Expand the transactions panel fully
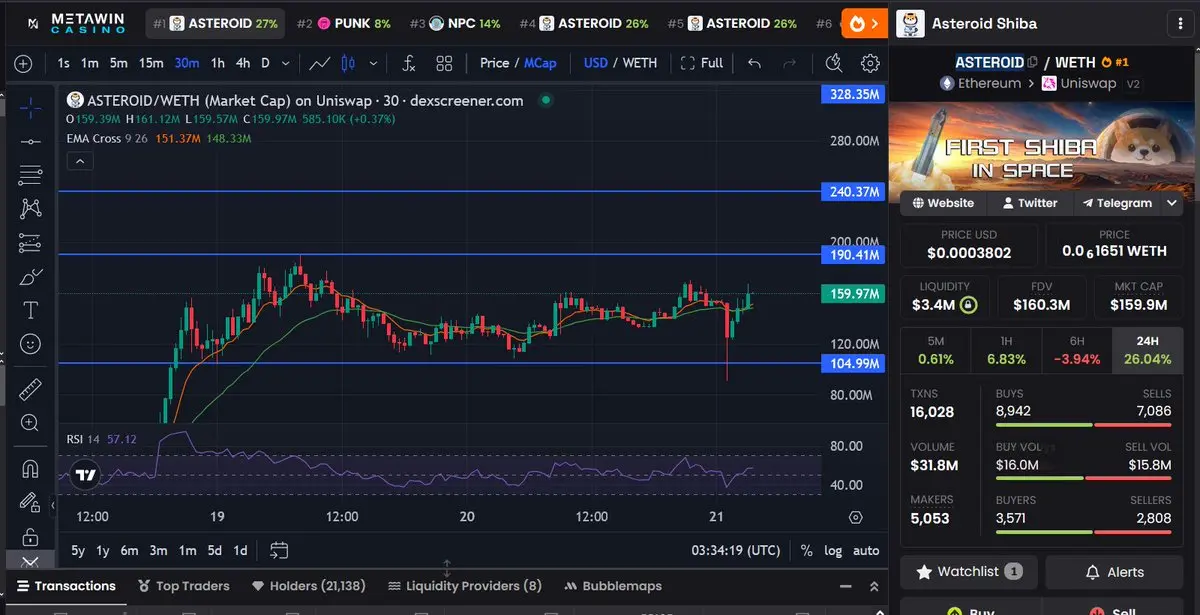 874,586
